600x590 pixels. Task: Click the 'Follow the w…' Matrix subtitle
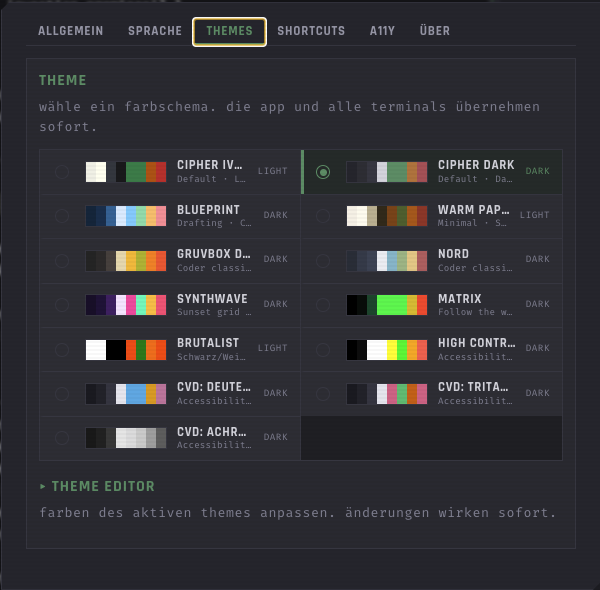(x=475, y=312)
